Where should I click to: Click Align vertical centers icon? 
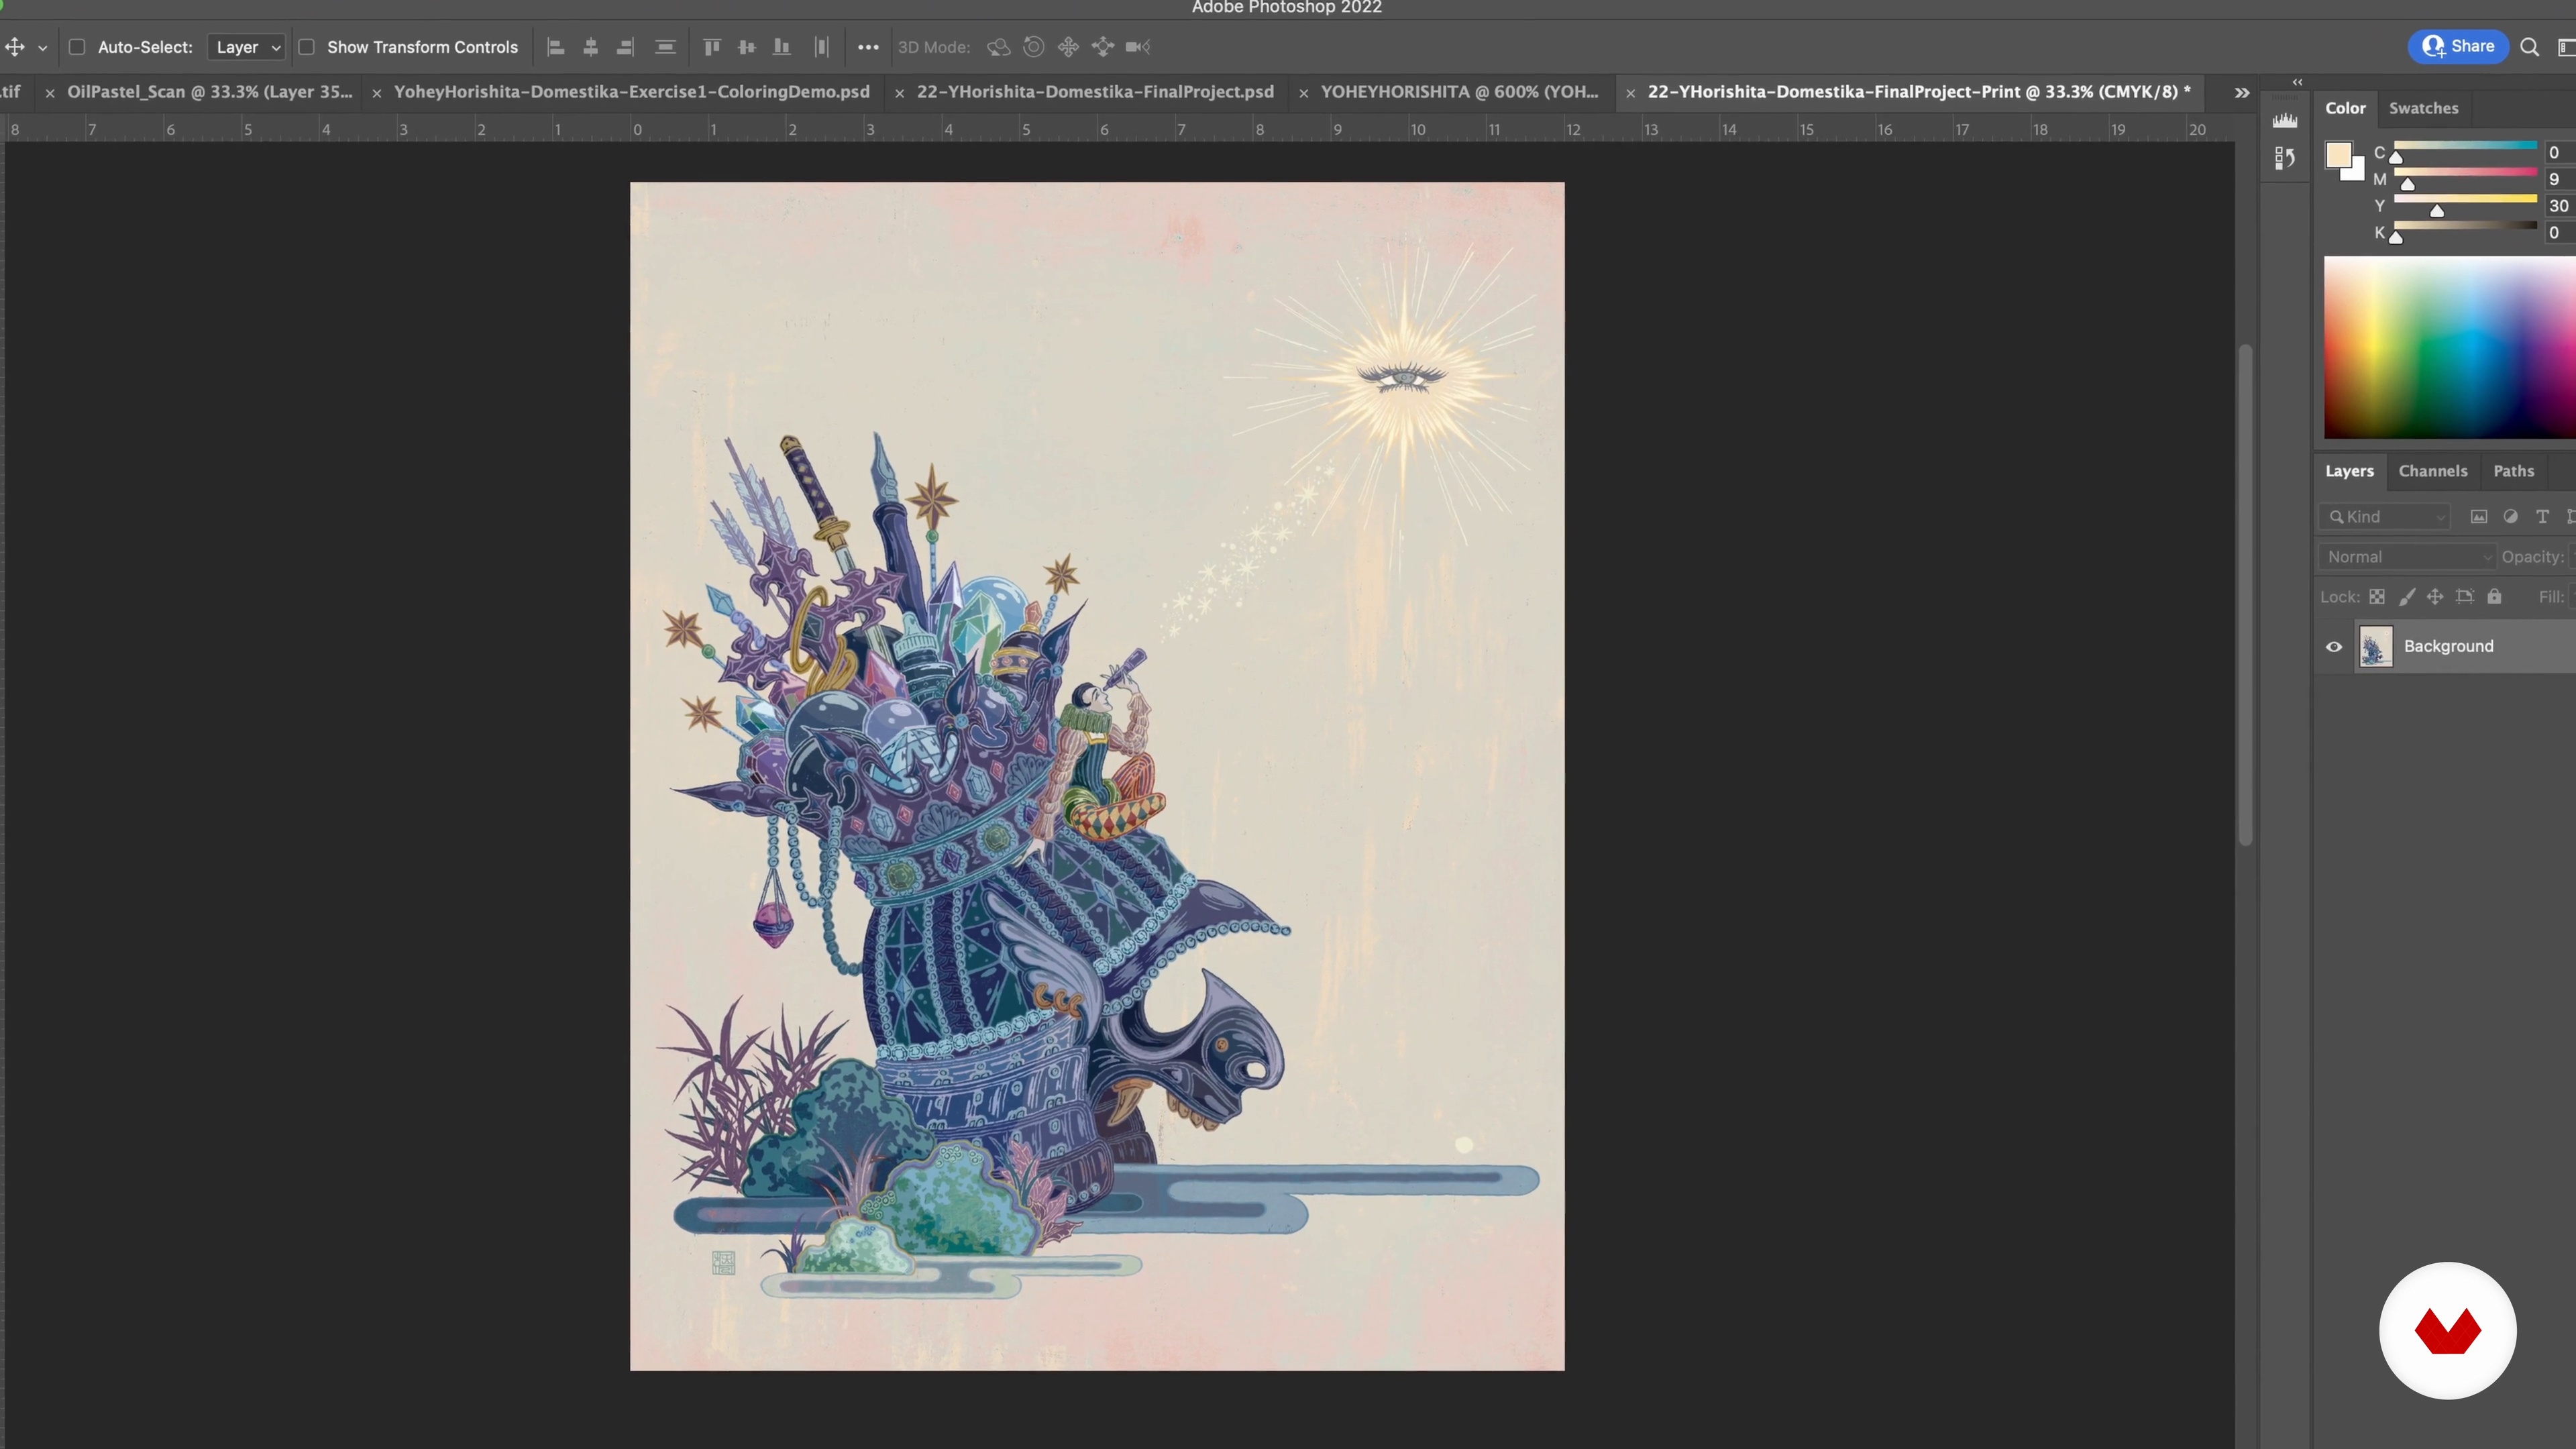click(747, 47)
